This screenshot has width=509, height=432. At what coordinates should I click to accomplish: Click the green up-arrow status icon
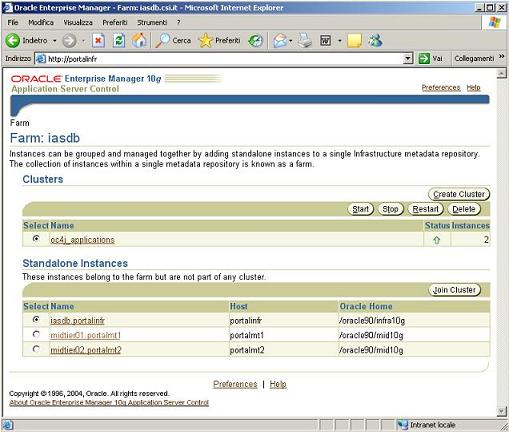pyautogui.click(x=437, y=240)
